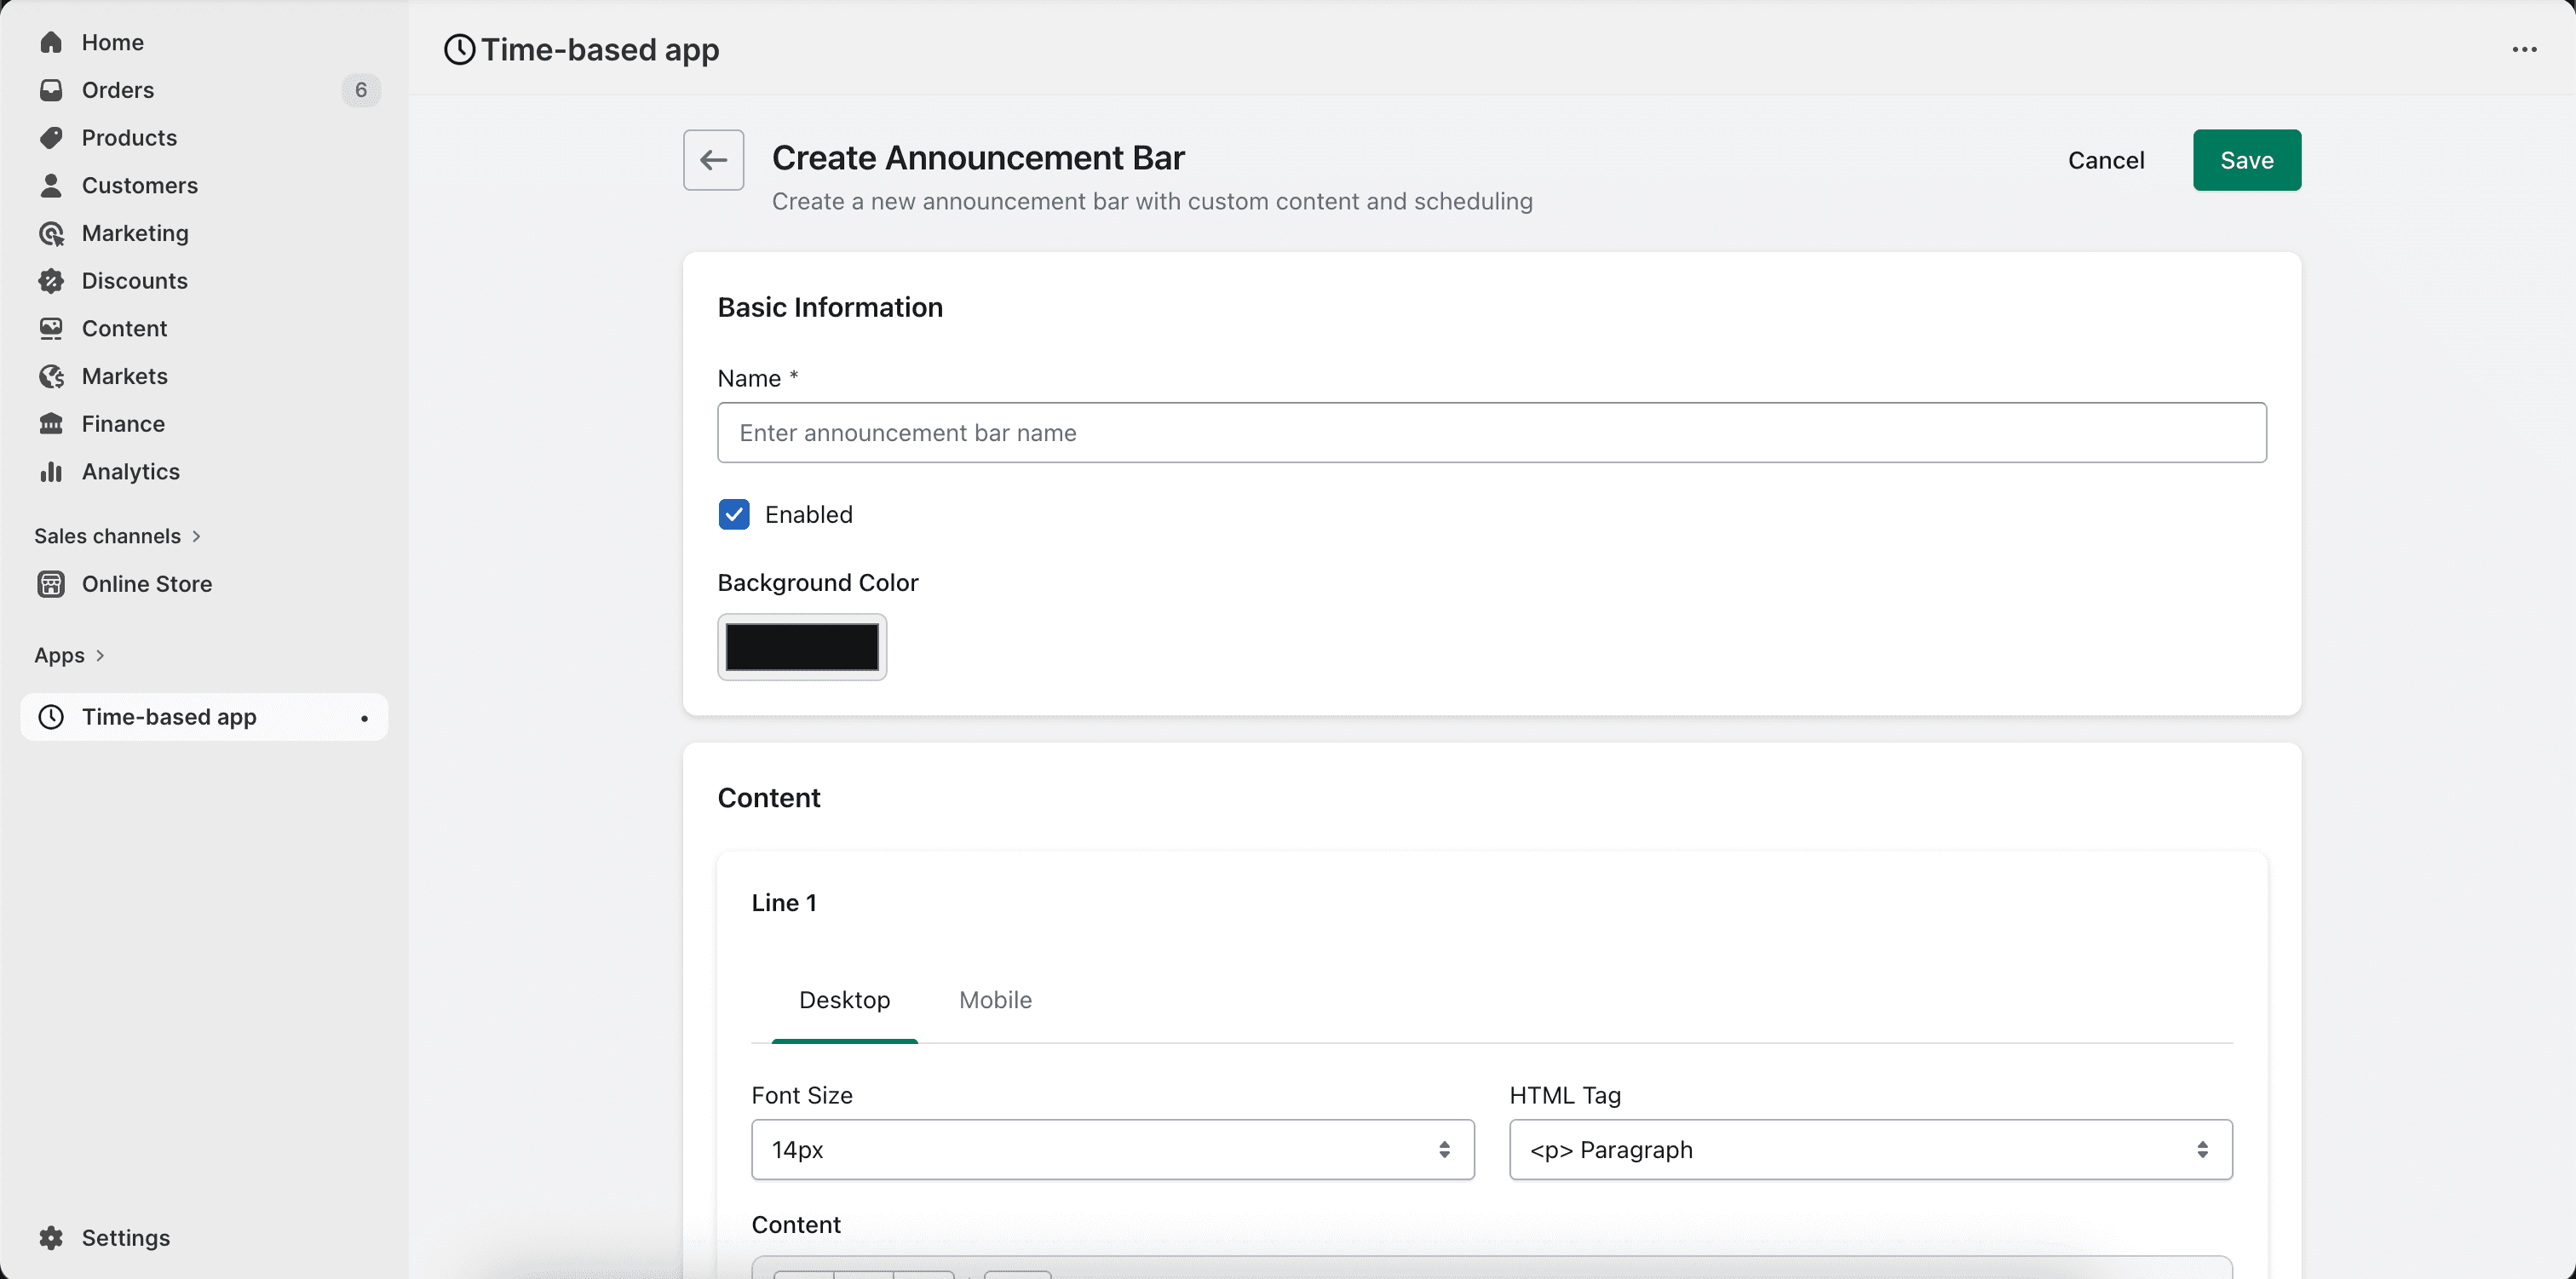Select the Products icon
Image resolution: width=2576 pixels, height=1279 pixels.
coord(51,137)
